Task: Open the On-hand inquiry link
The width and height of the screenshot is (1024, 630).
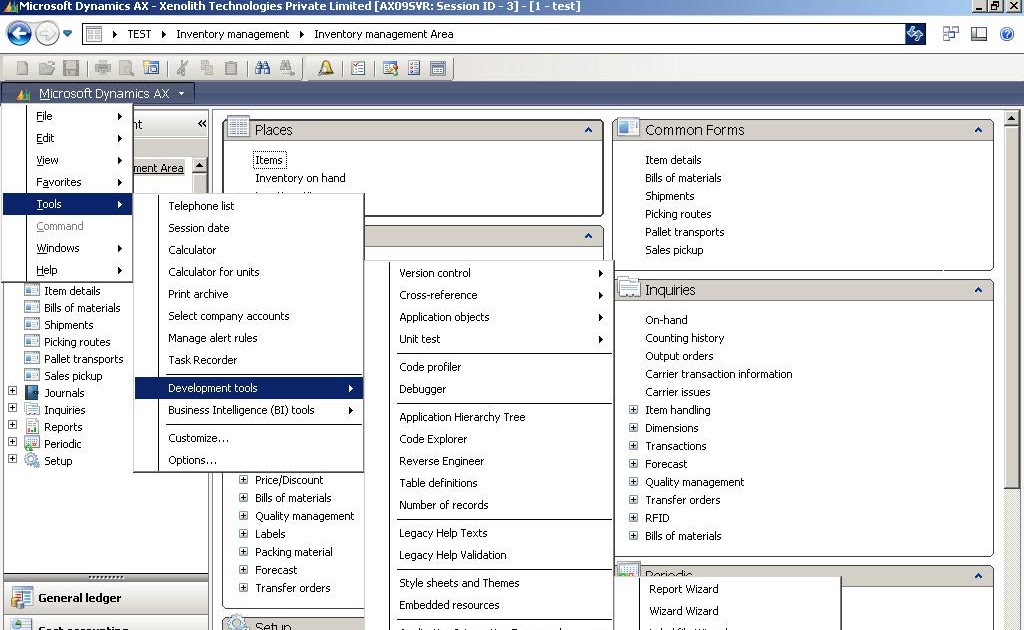Action: 665,320
